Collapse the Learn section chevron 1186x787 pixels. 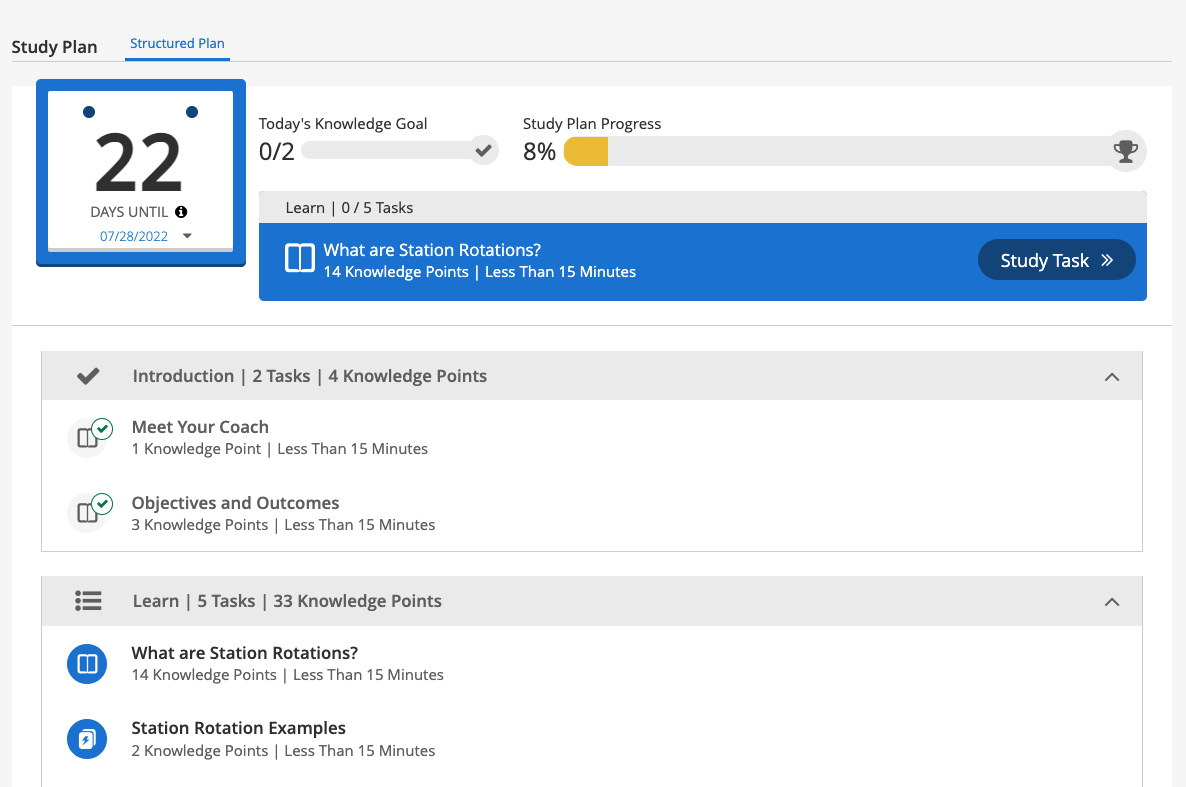(x=1111, y=602)
